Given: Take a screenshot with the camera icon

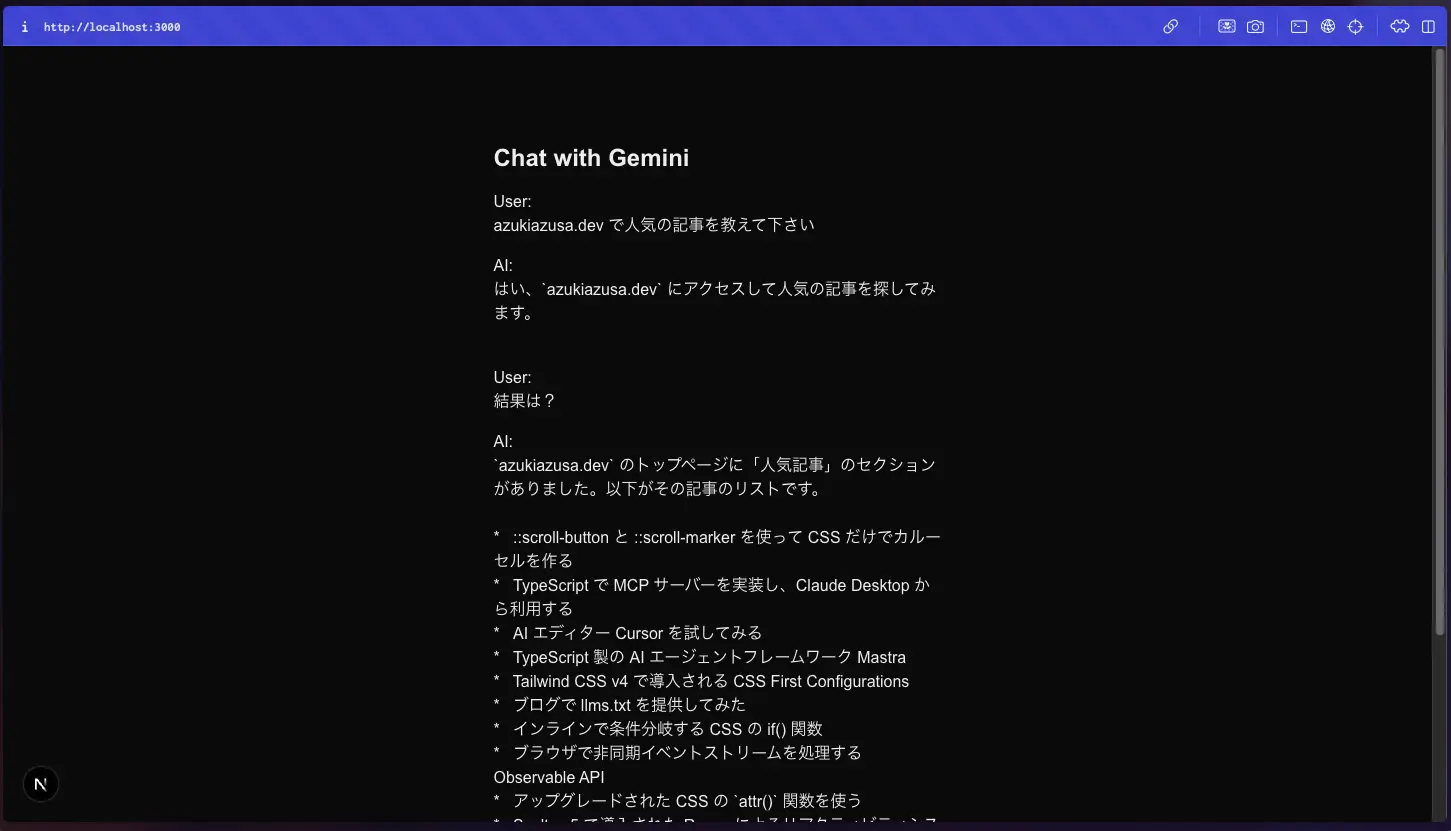Looking at the screenshot, I should (1255, 26).
